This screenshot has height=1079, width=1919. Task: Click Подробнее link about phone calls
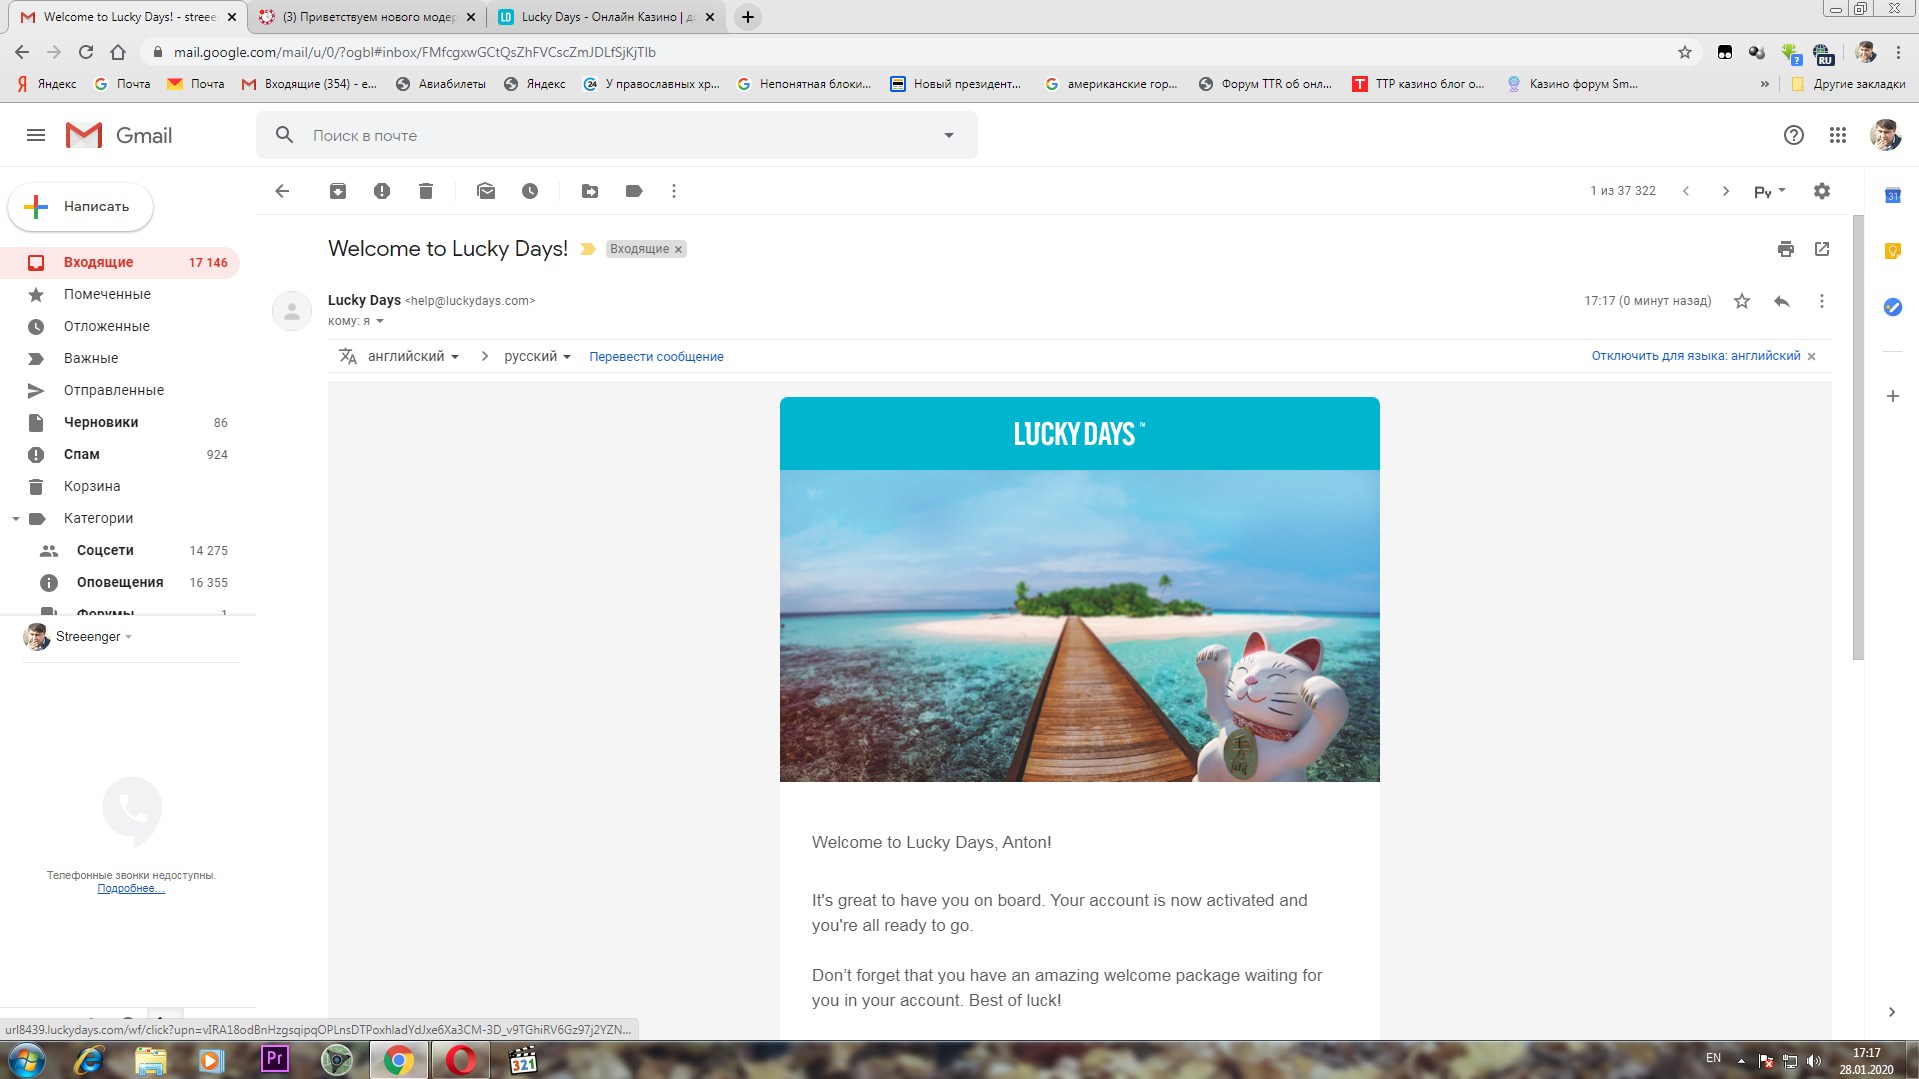click(x=131, y=889)
